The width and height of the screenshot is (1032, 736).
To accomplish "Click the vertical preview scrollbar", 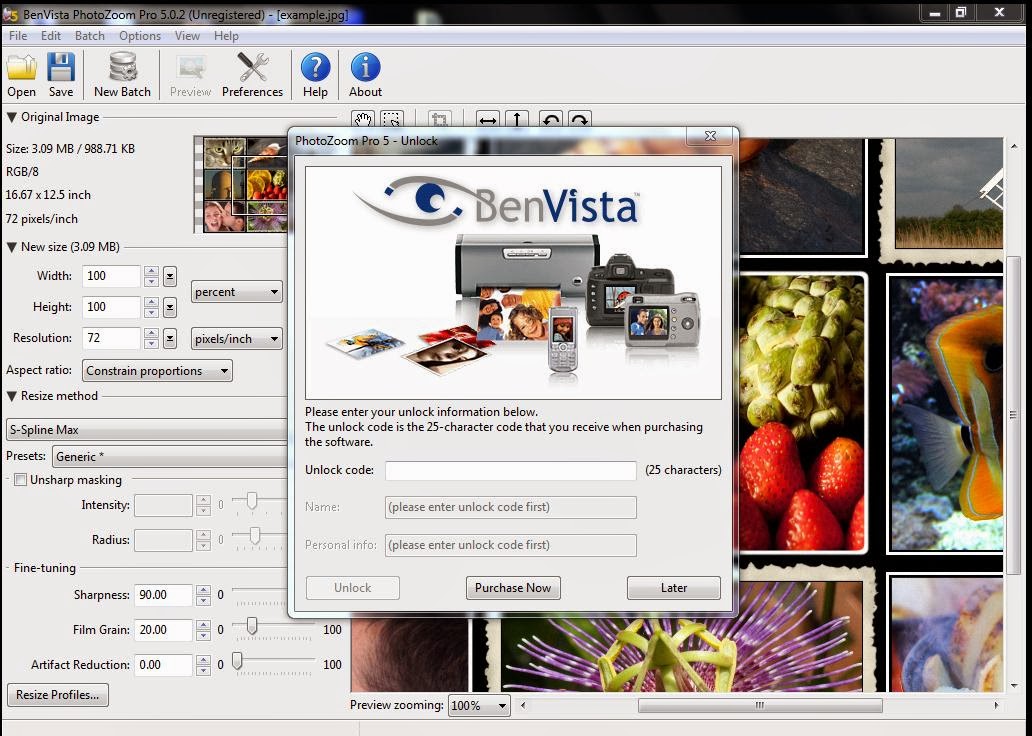I will click(1014, 415).
